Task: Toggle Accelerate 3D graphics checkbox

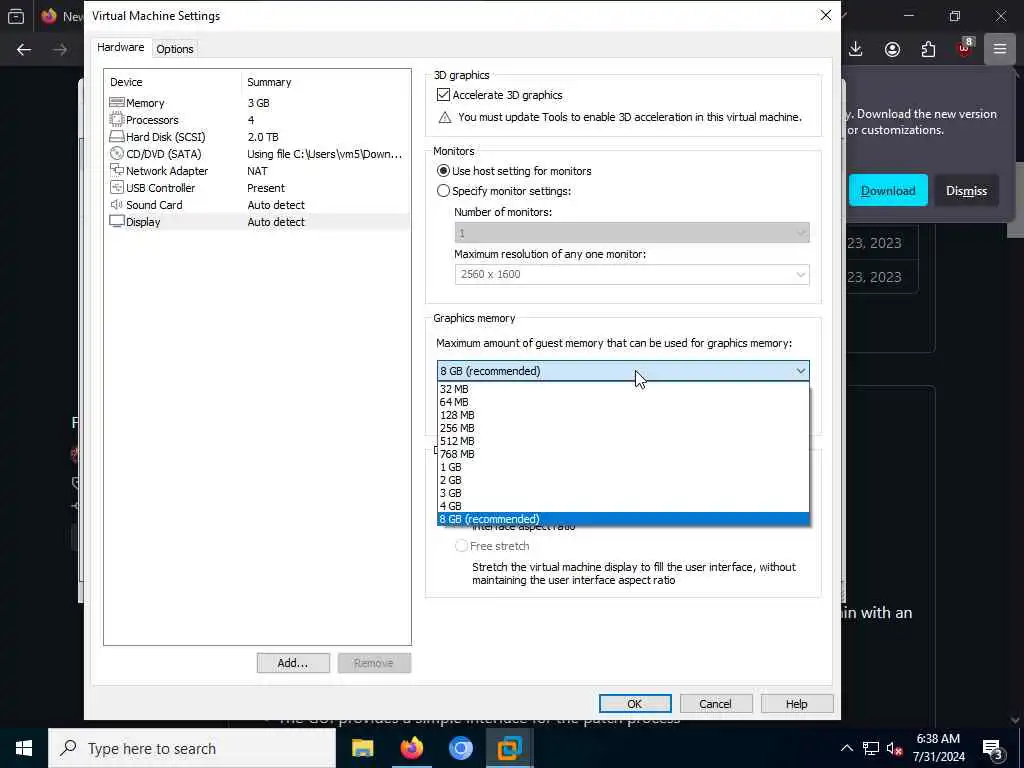Action: click(443, 95)
